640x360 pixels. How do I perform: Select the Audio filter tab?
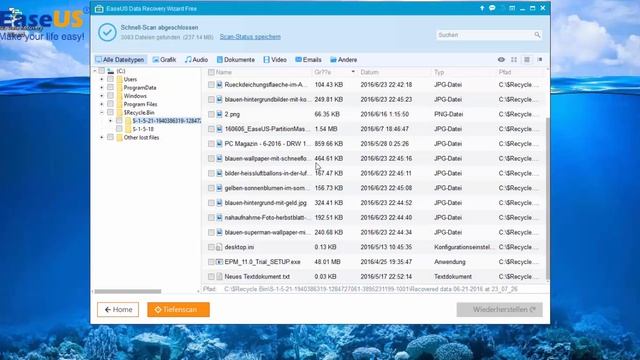pyautogui.click(x=196, y=60)
